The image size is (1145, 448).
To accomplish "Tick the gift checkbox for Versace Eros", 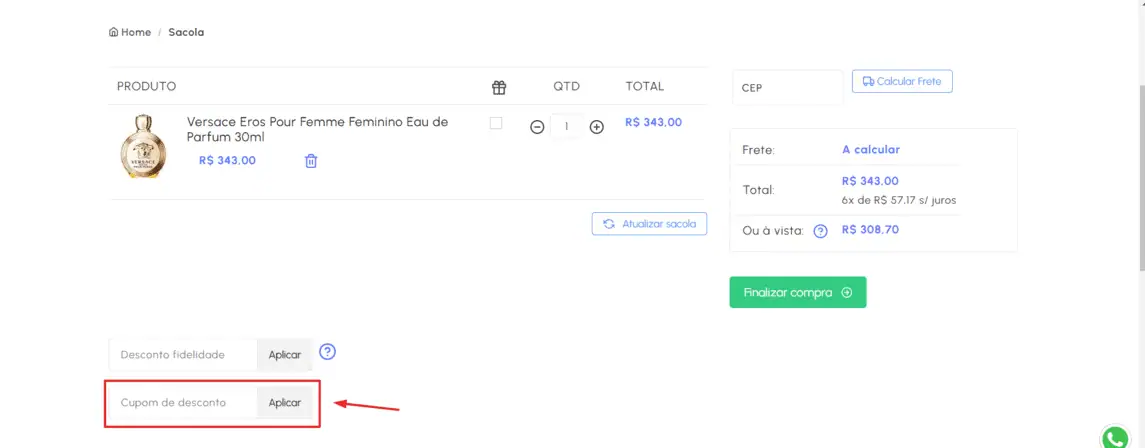I will pos(496,123).
